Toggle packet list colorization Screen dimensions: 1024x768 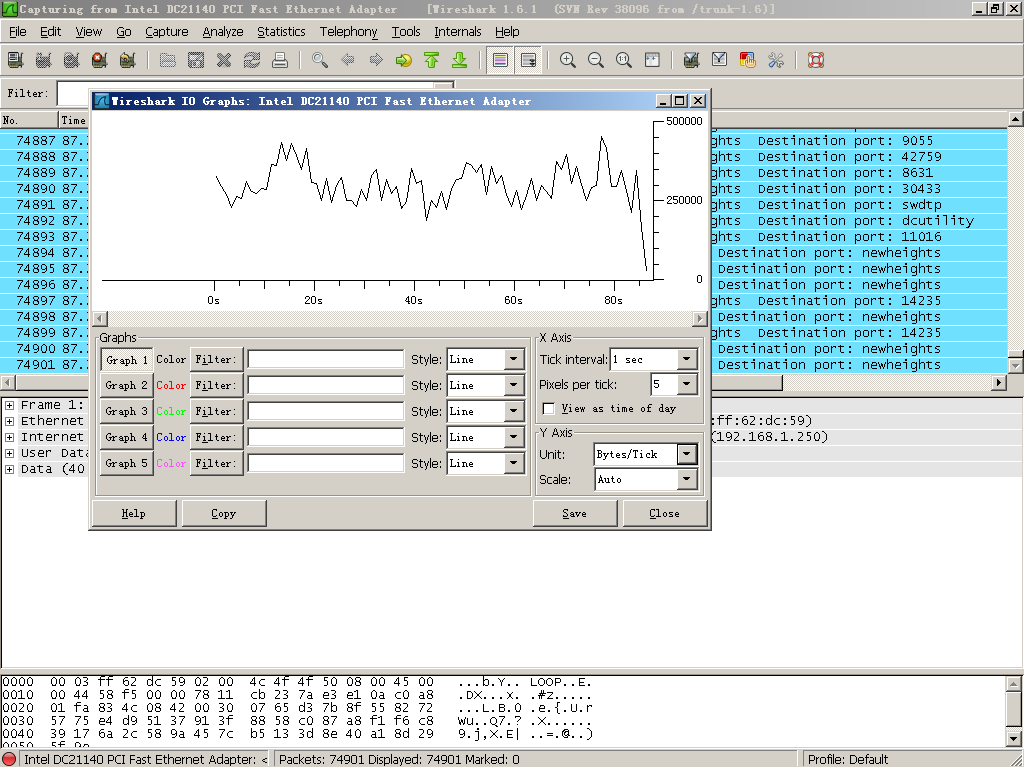[x=500, y=60]
